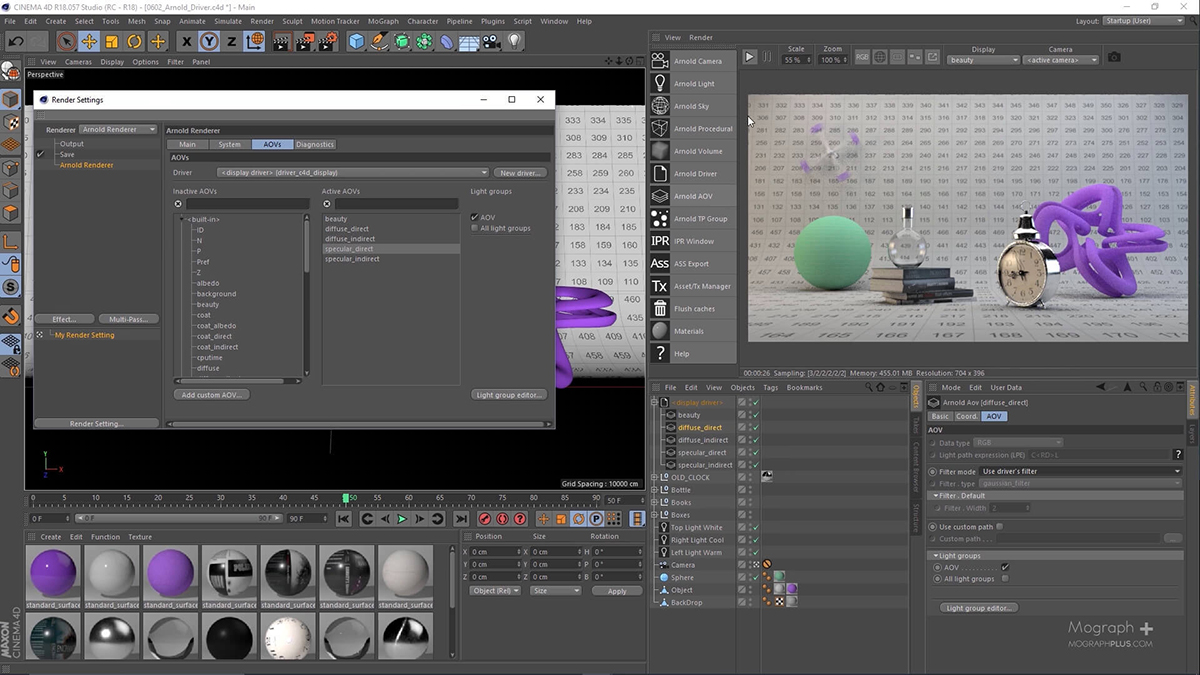
Task: Click Arnold Driver page icon
Action: point(660,173)
